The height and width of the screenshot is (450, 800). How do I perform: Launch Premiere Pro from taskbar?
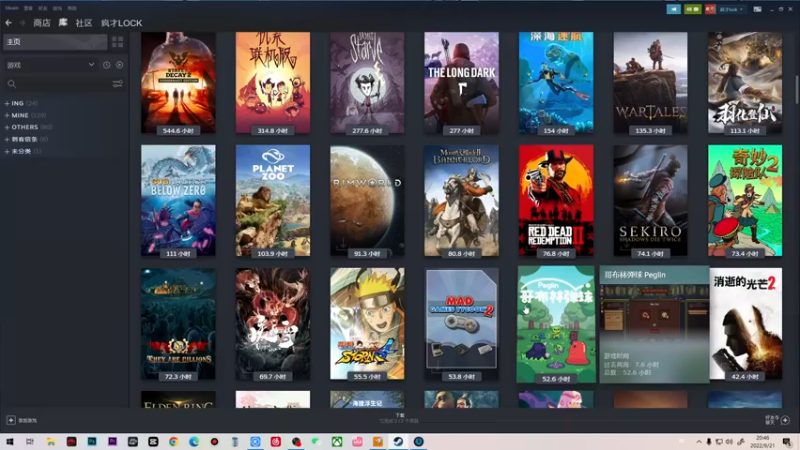point(112,441)
